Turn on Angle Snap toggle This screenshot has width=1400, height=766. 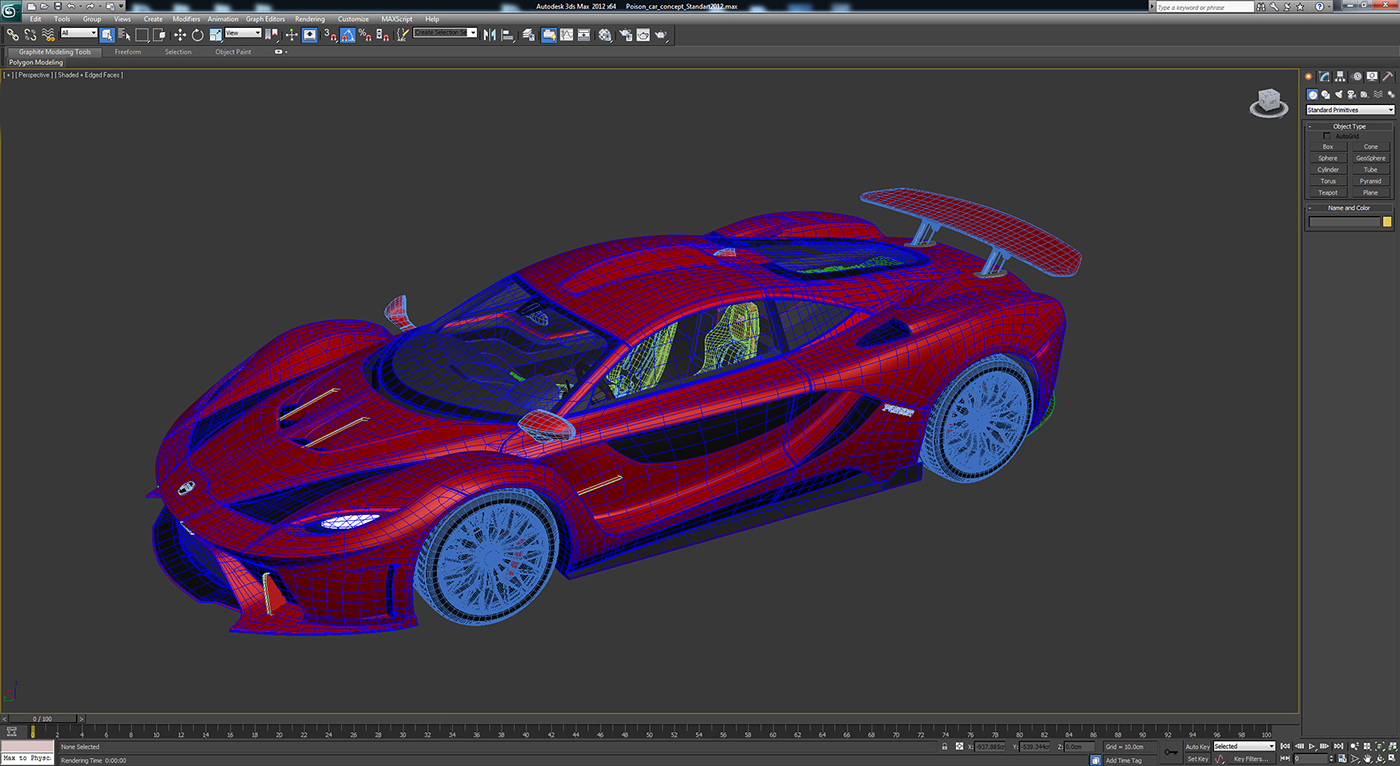[348, 35]
